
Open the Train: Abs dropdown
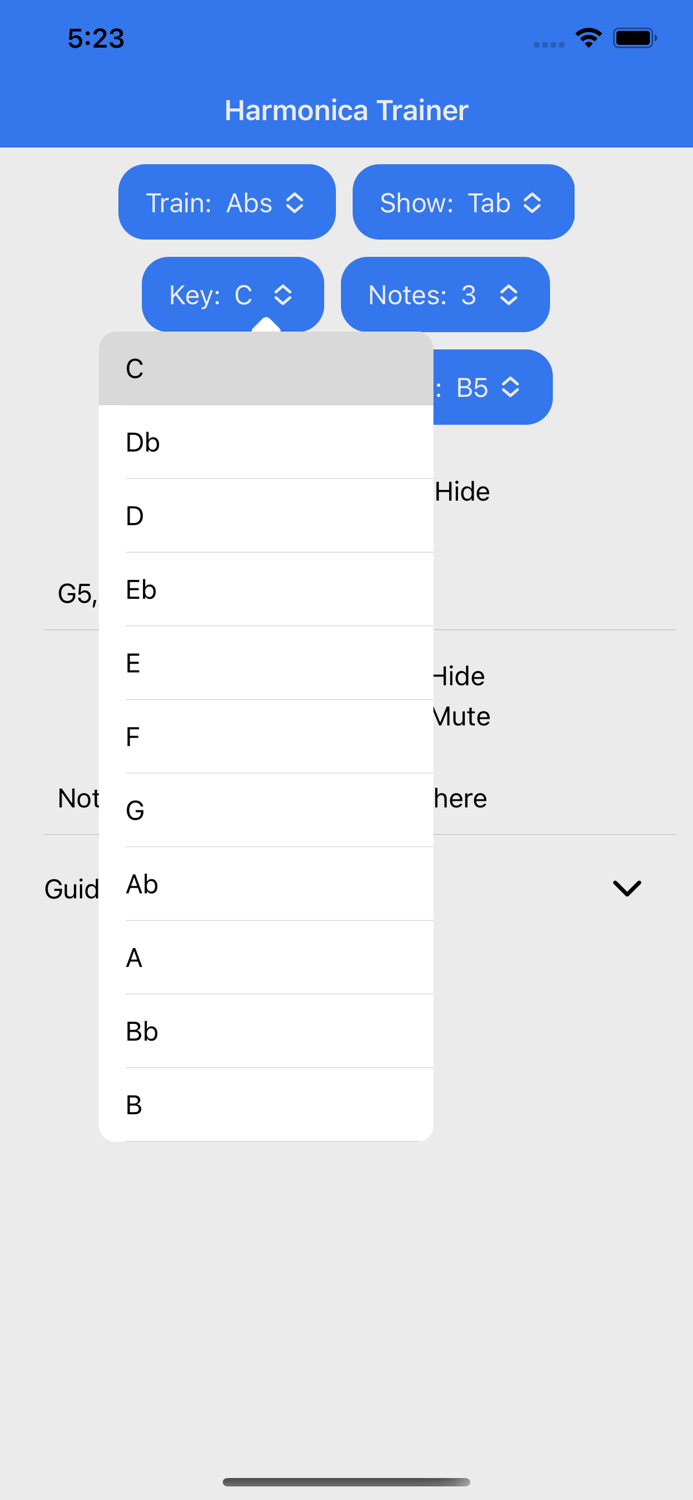pyautogui.click(x=227, y=203)
